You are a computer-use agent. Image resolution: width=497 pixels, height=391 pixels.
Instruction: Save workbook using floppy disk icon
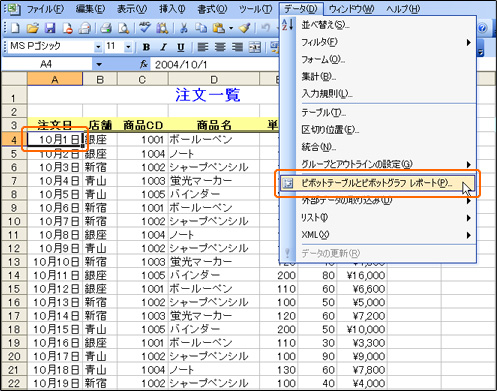pos(50,28)
